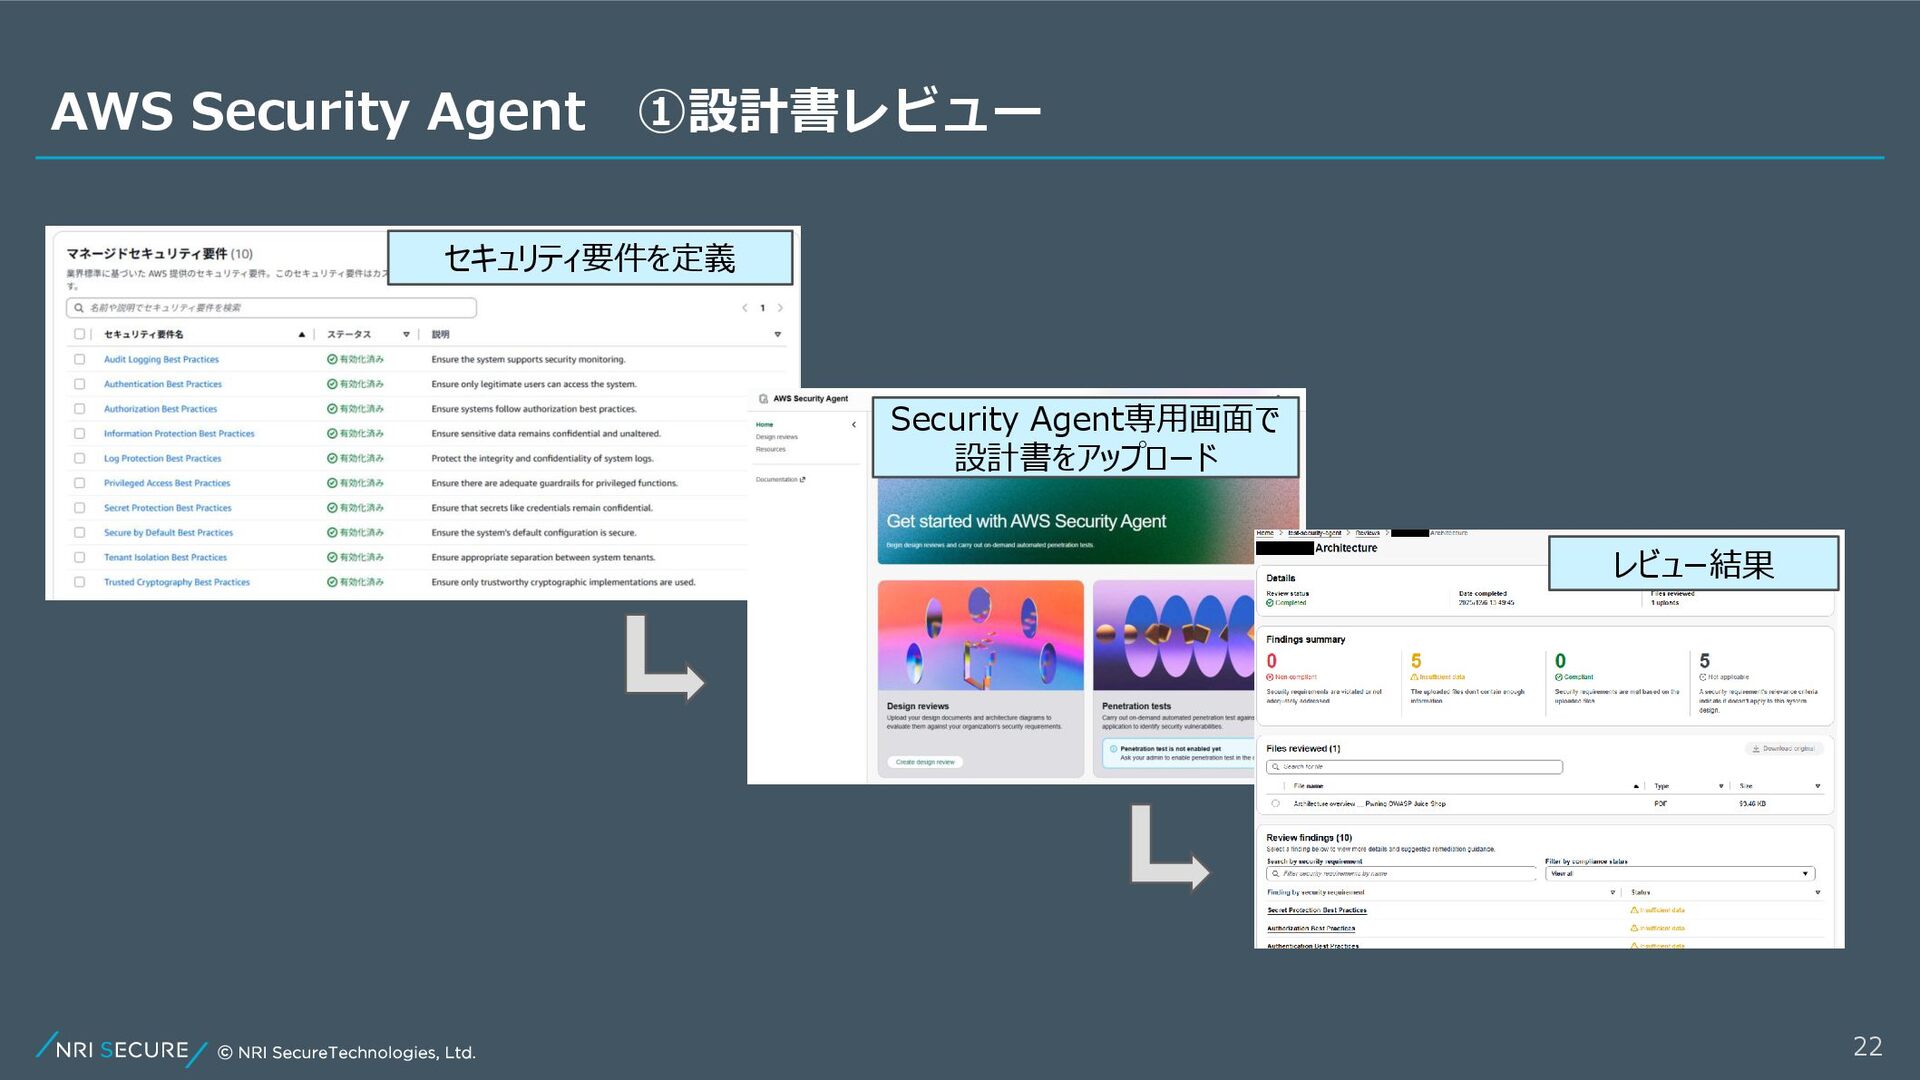Open the Secret Protection Best Practices finding link
Viewport: 1920px width, 1080px height.
[x=1316, y=910]
